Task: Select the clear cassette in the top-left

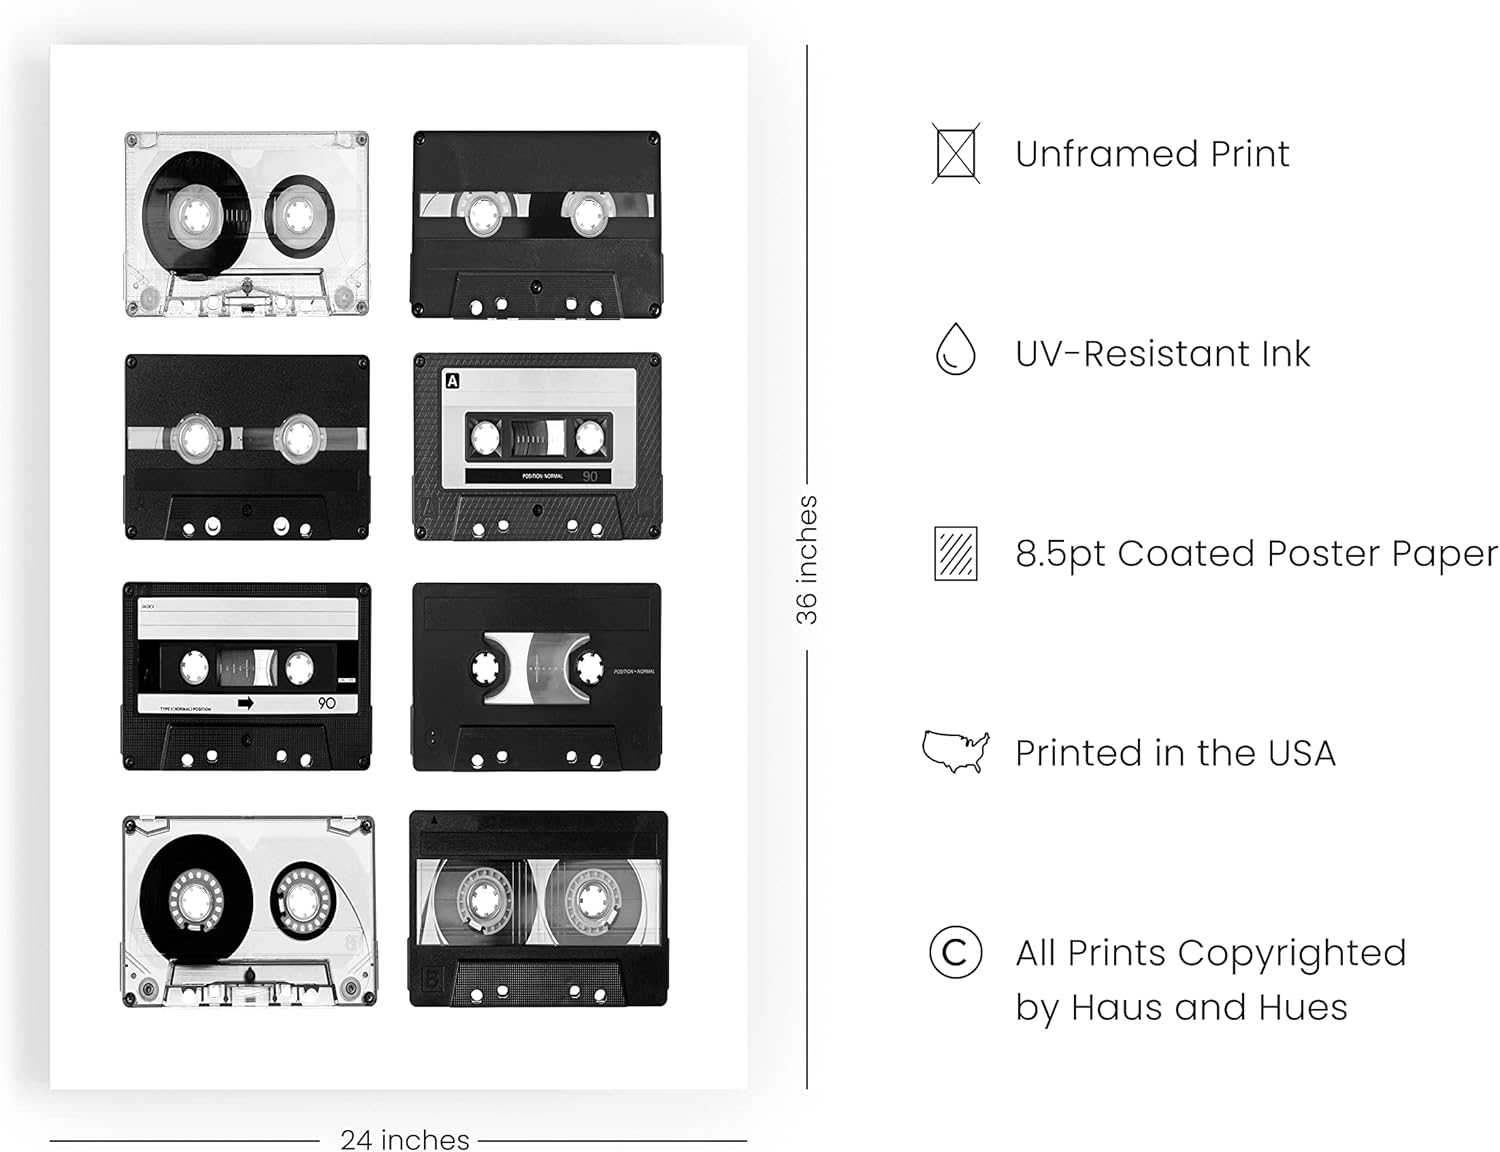Action: click(x=246, y=224)
